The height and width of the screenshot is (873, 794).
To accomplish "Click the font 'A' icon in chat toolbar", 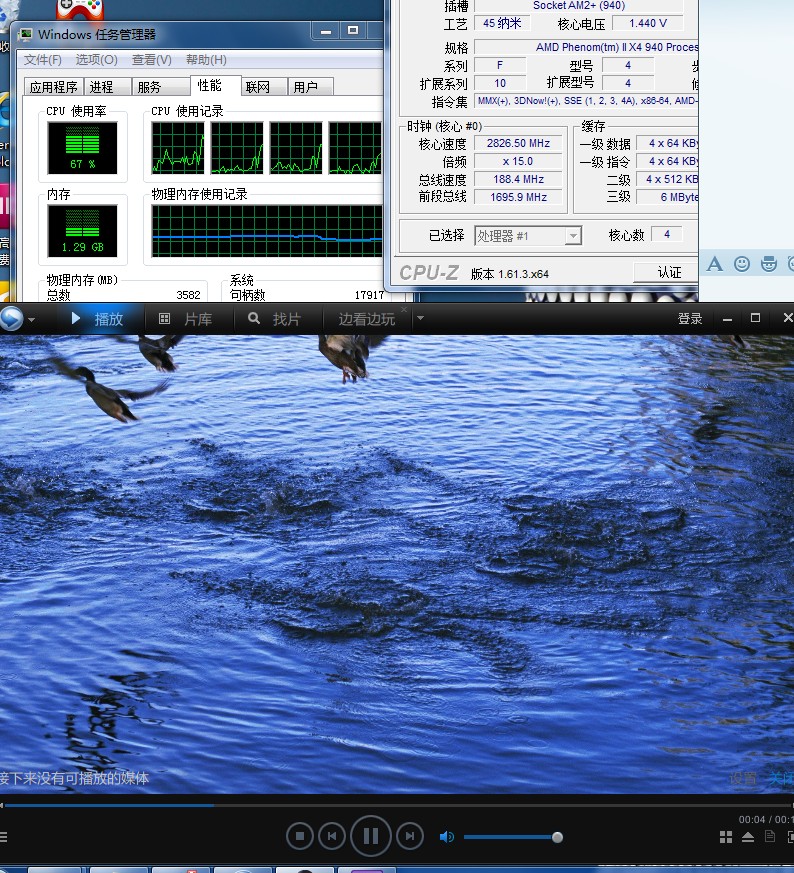I will [714, 264].
